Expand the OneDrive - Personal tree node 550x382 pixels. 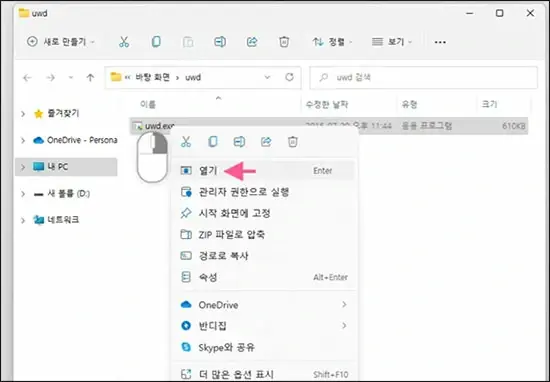23,140
